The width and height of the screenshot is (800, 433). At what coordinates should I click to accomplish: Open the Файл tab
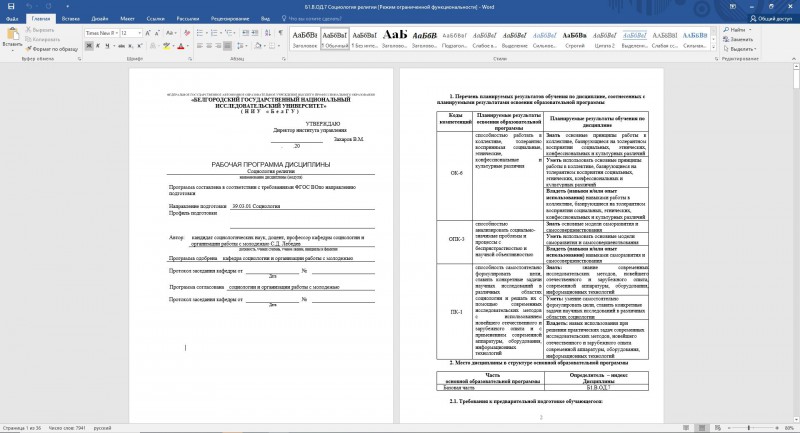coord(12,18)
